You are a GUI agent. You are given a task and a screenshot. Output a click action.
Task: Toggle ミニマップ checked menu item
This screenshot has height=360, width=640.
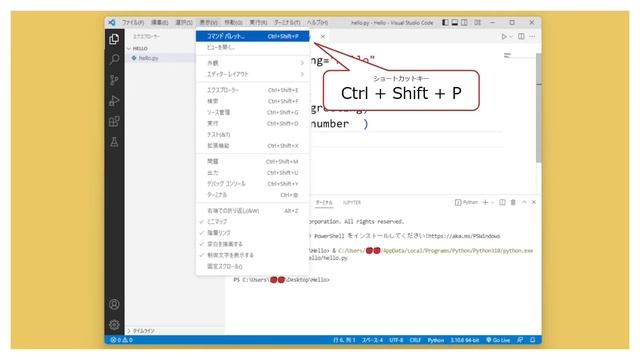coord(253,222)
